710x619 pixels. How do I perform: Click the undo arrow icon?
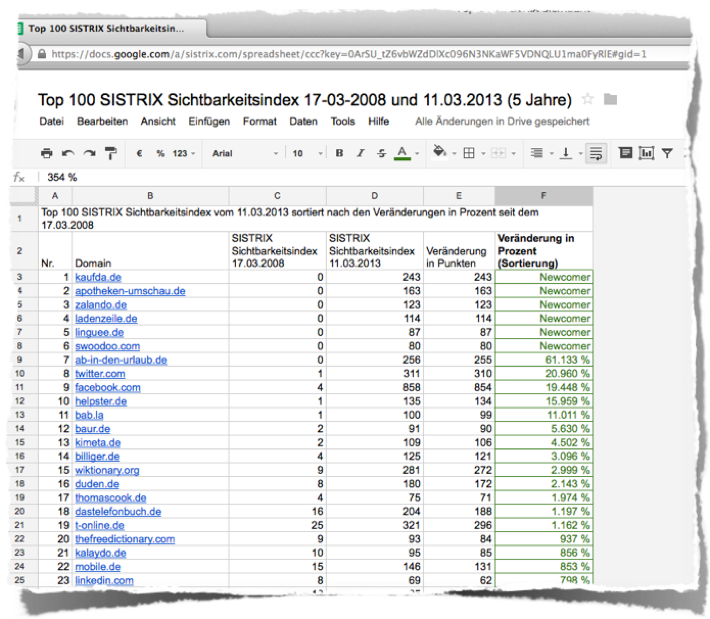click(68, 153)
